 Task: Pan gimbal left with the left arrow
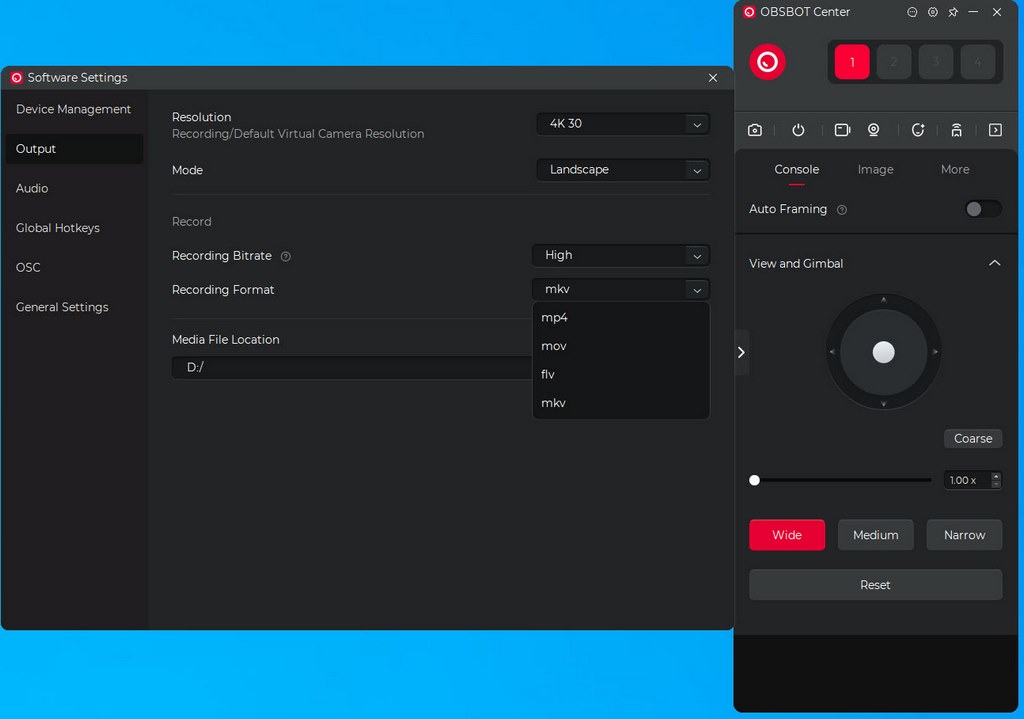[831, 352]
